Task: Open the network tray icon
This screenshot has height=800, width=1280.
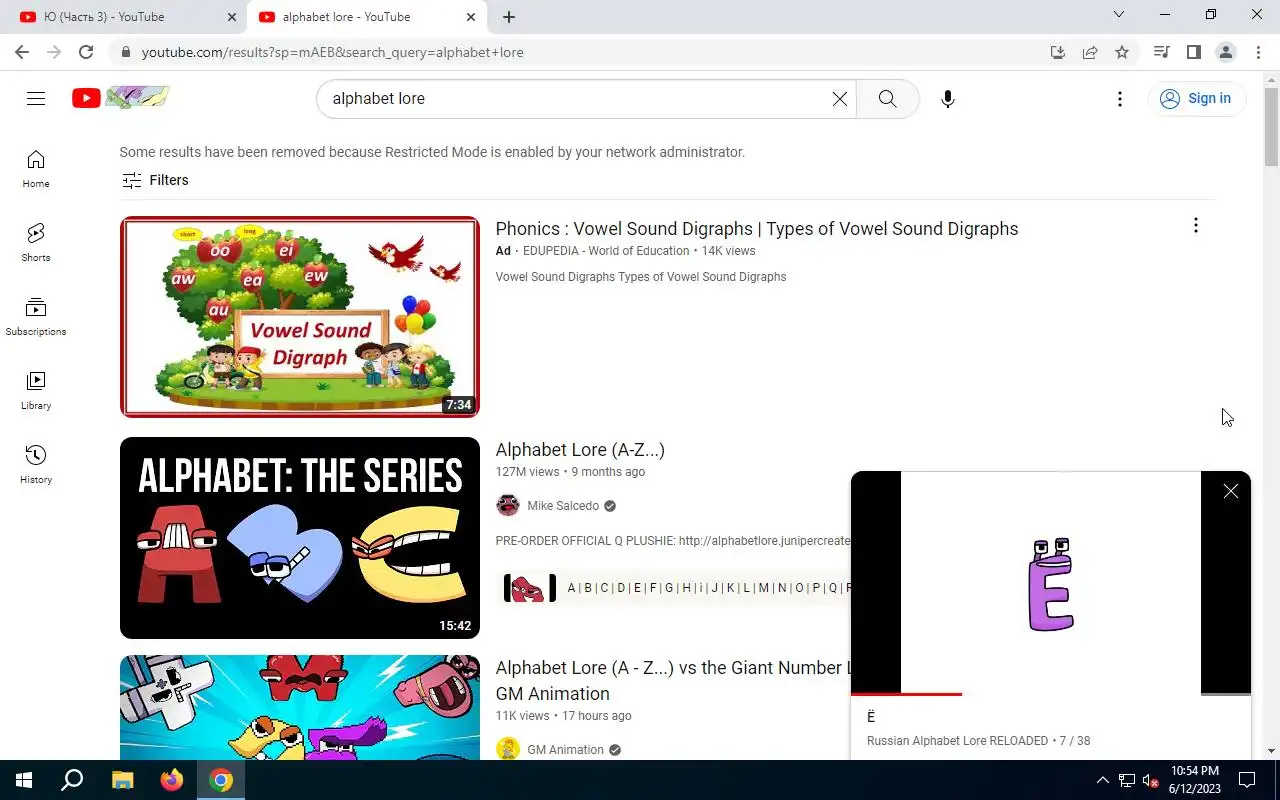Action: click(1127, 780)
